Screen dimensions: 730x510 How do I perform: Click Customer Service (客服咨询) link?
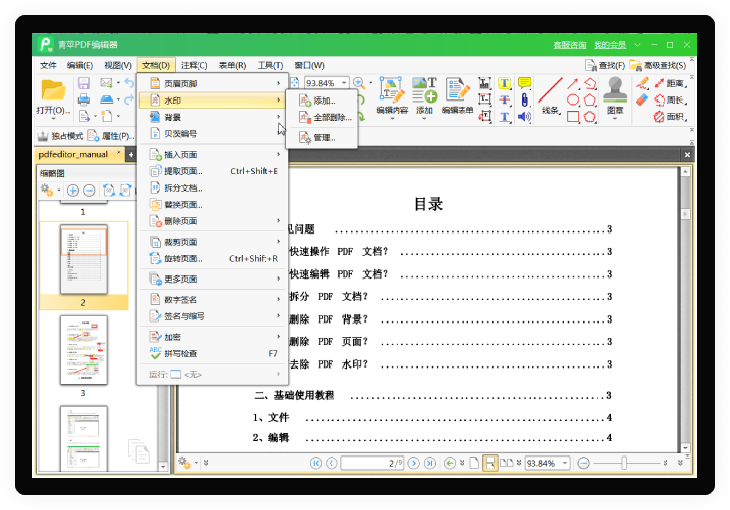pos(569,45)
